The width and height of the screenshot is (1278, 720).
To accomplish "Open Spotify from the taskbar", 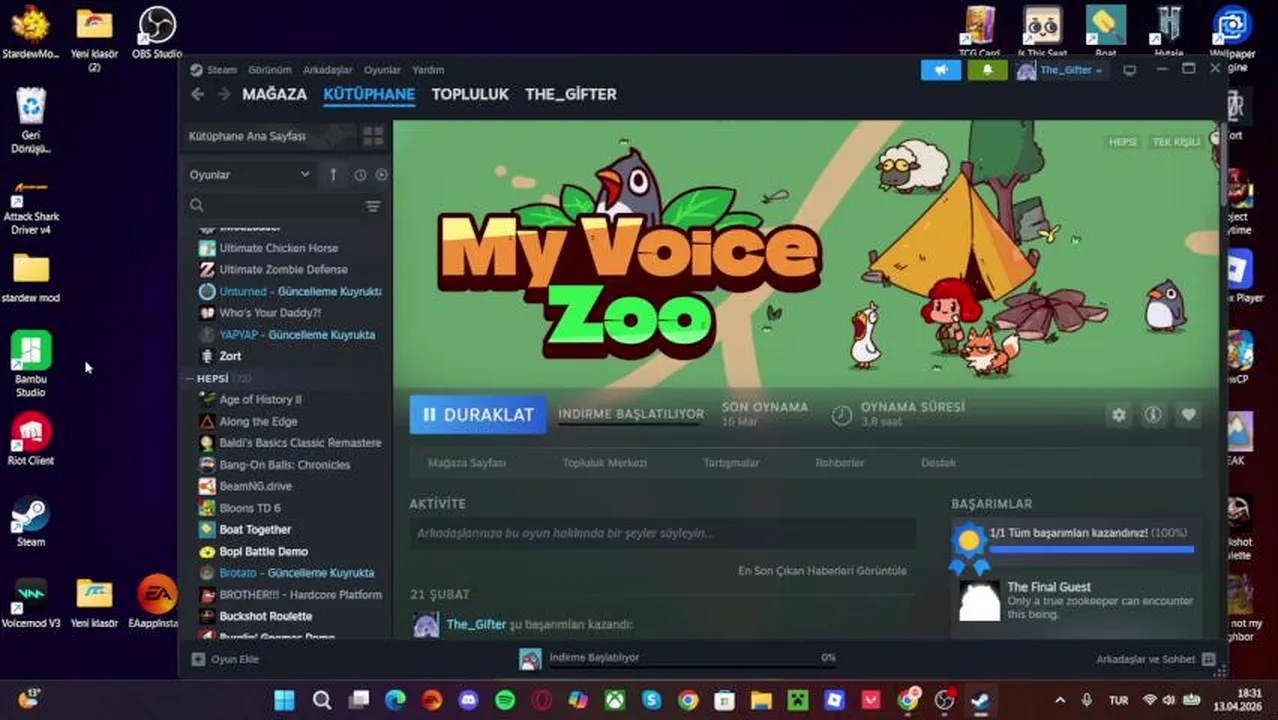I will (x=505, y=700).
